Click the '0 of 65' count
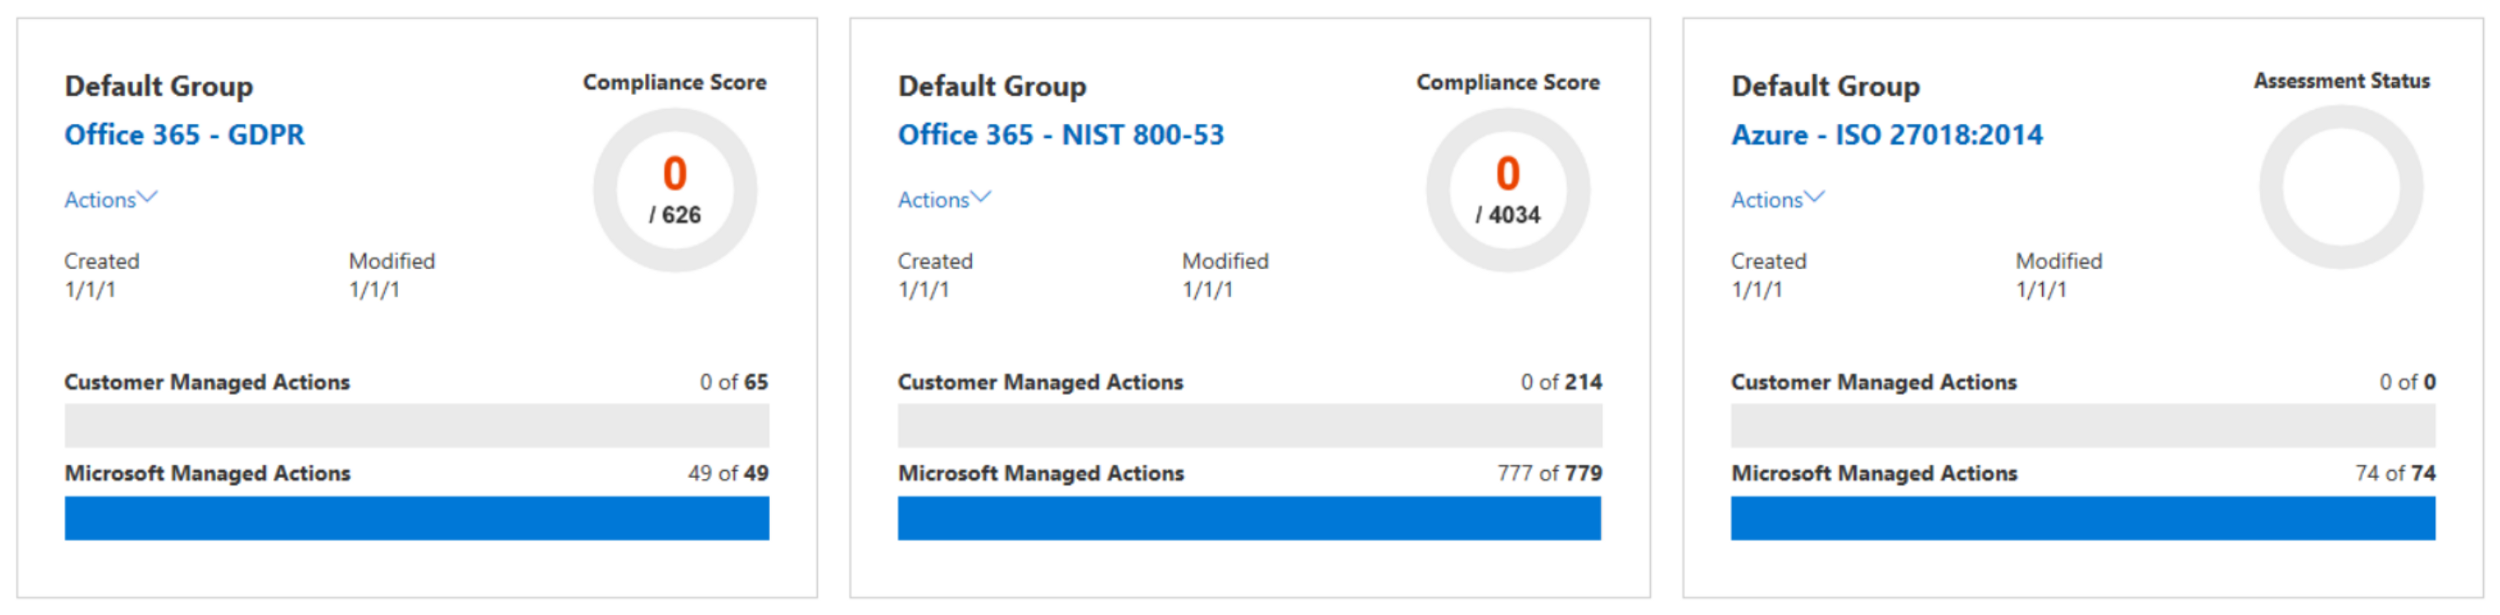2500x615 pixels. (734, 382)
